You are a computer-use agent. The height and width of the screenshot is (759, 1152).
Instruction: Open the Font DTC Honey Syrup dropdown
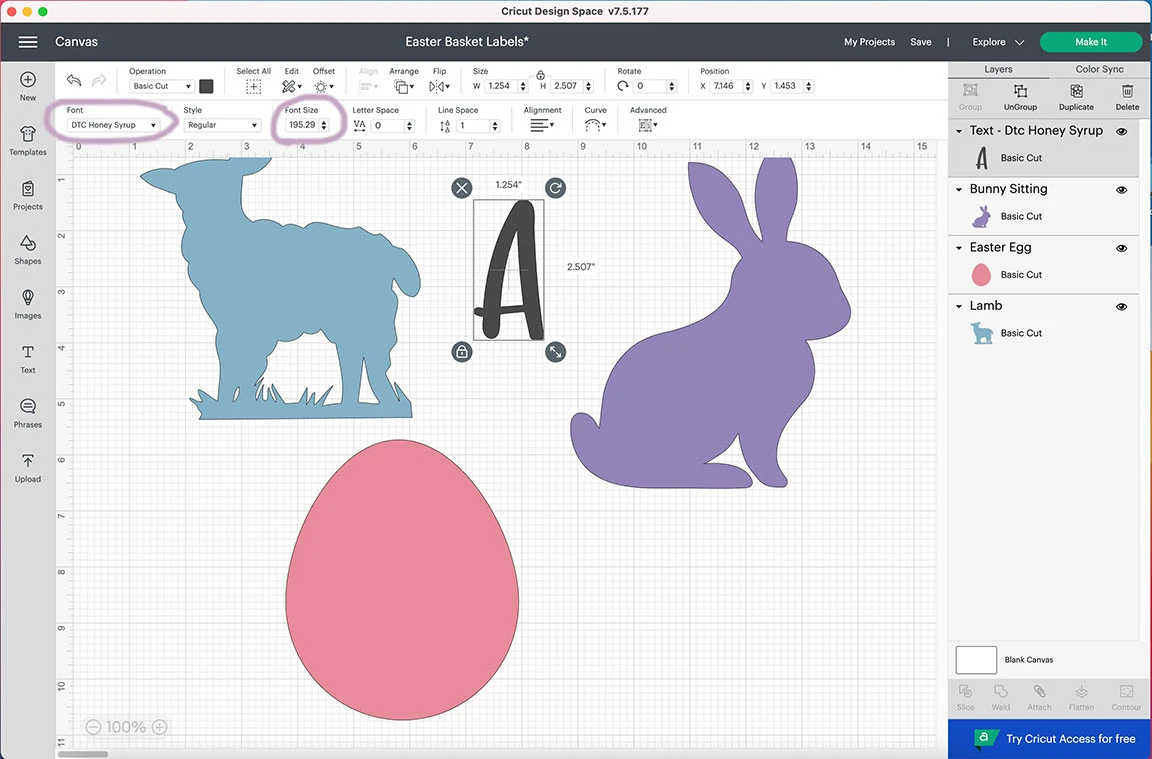pos(113,125)
